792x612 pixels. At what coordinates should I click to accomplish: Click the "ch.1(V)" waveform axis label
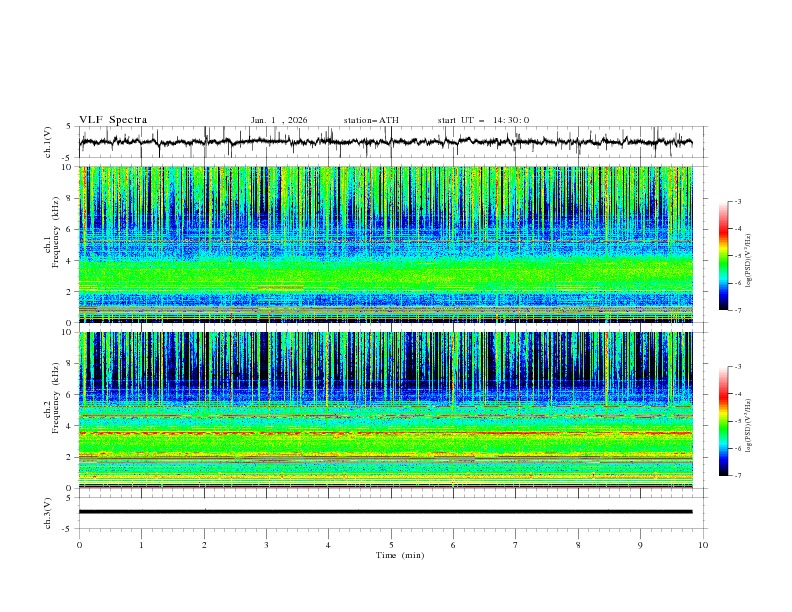(48, 142)
